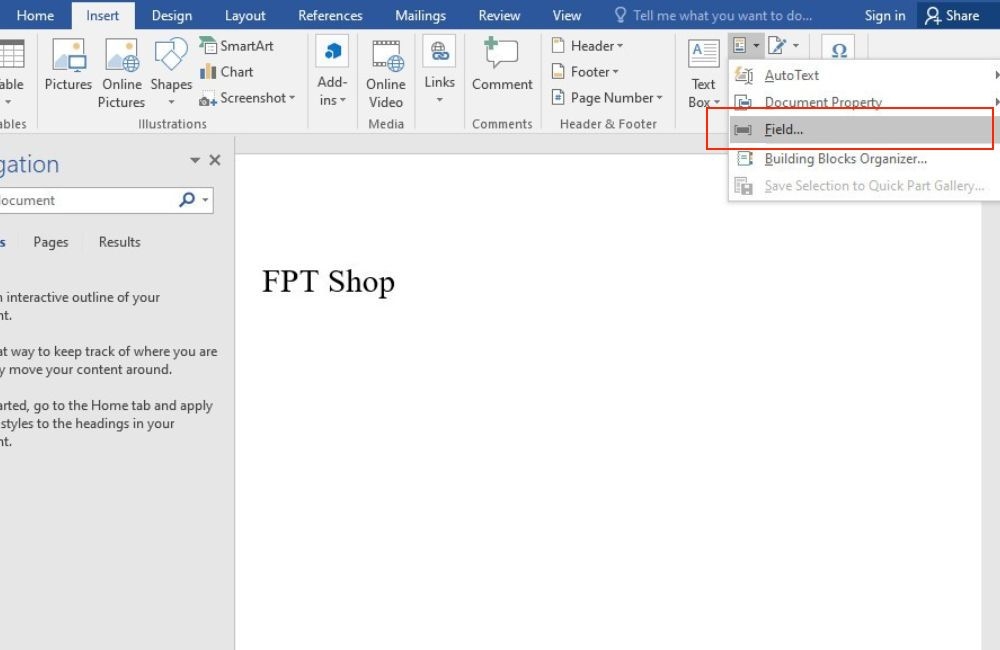Viewport: 1000px width, 650px height.
Task: Open Building Blocks Organizer...
Action: [x=864, y=159]
